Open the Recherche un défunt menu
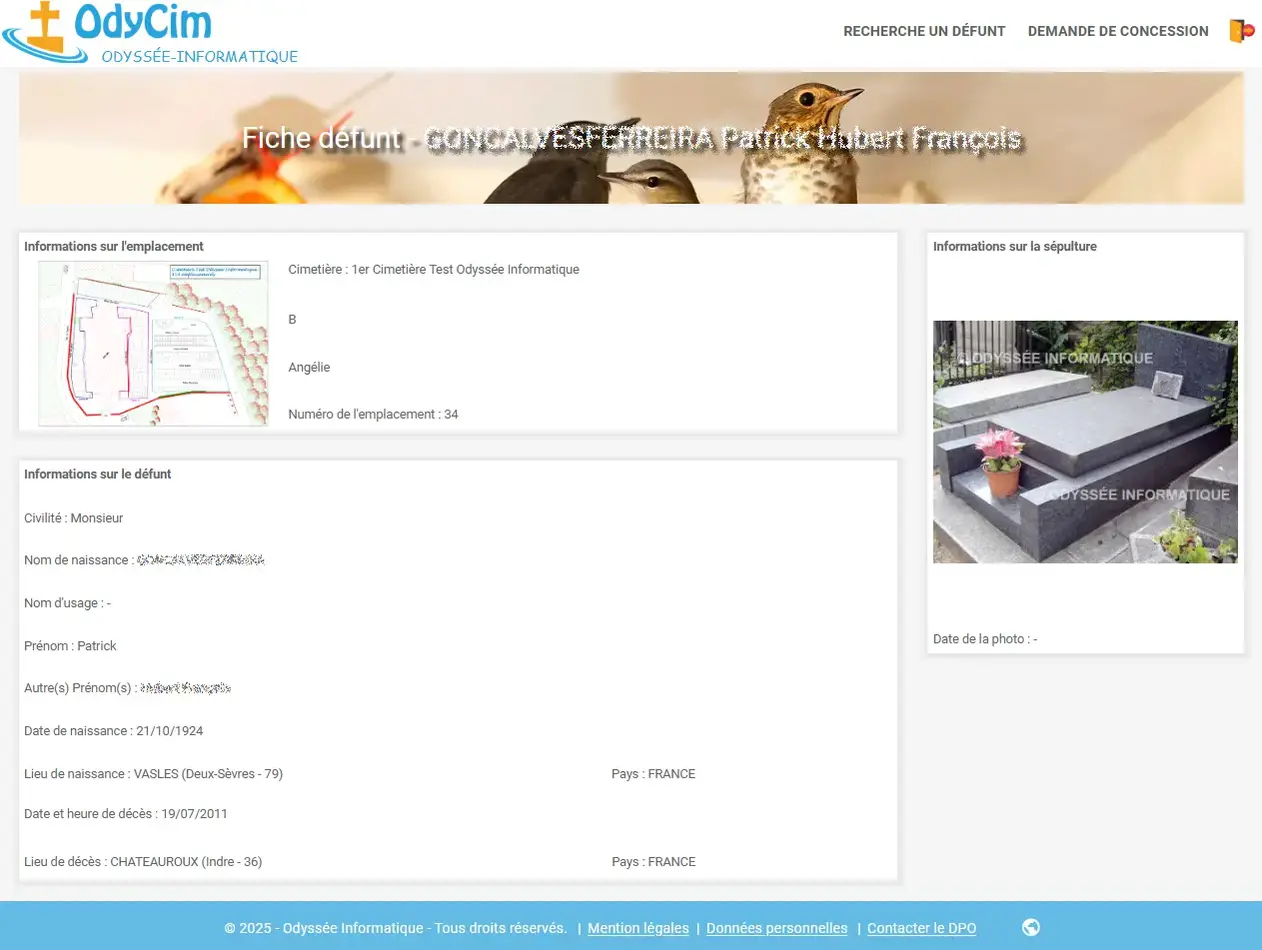This screenshot has width=1262, height=950. [x=924, y=31]
